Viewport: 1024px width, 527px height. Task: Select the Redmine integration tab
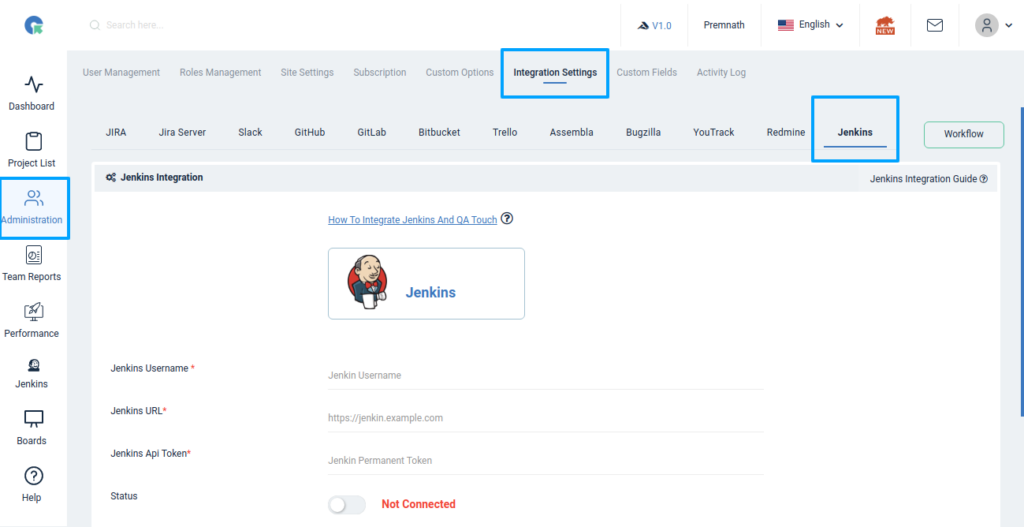(786, 132)
